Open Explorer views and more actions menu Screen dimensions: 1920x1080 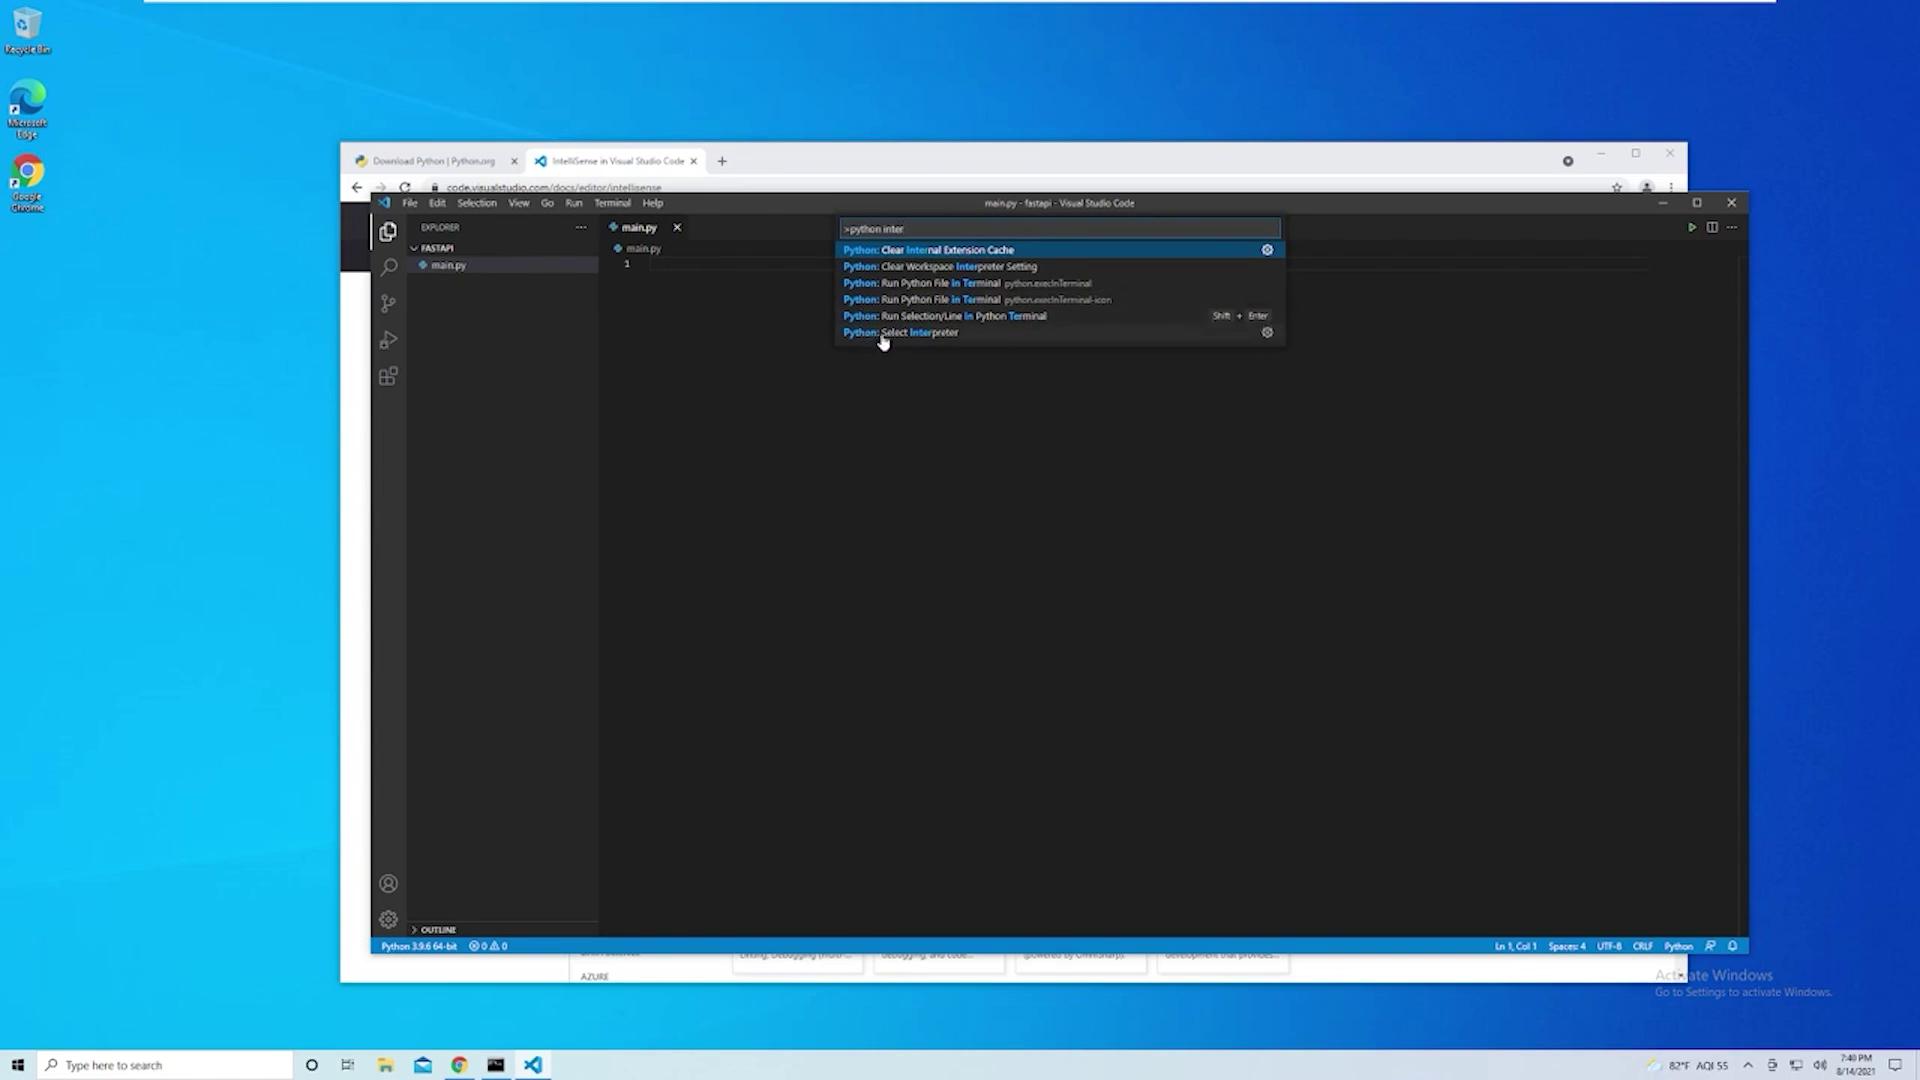pos(581,228)
